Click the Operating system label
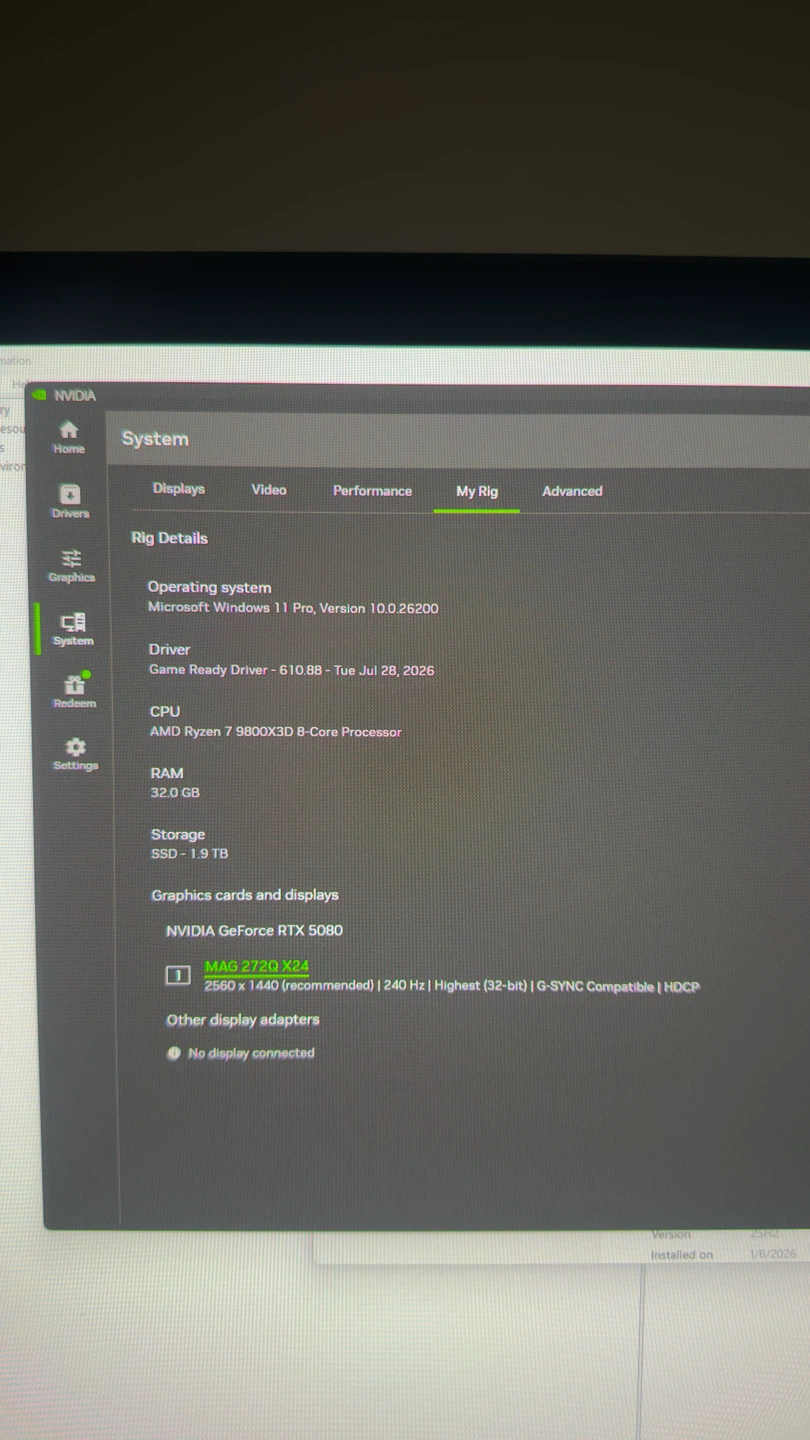Image resolution: width=810 pixels, height=1440 pixels. (210, 588)
